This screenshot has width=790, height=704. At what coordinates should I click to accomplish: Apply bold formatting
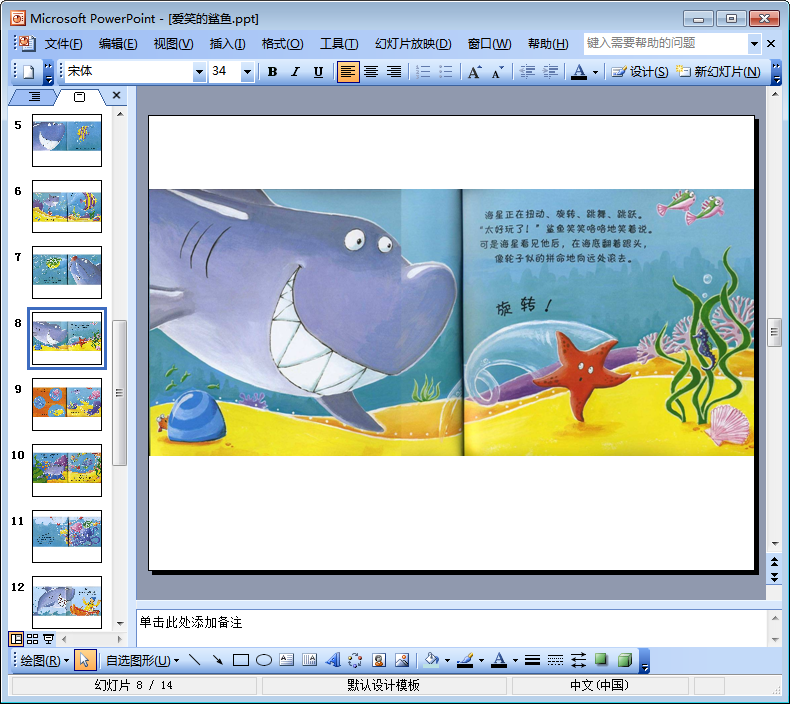[x=273, y=72]
